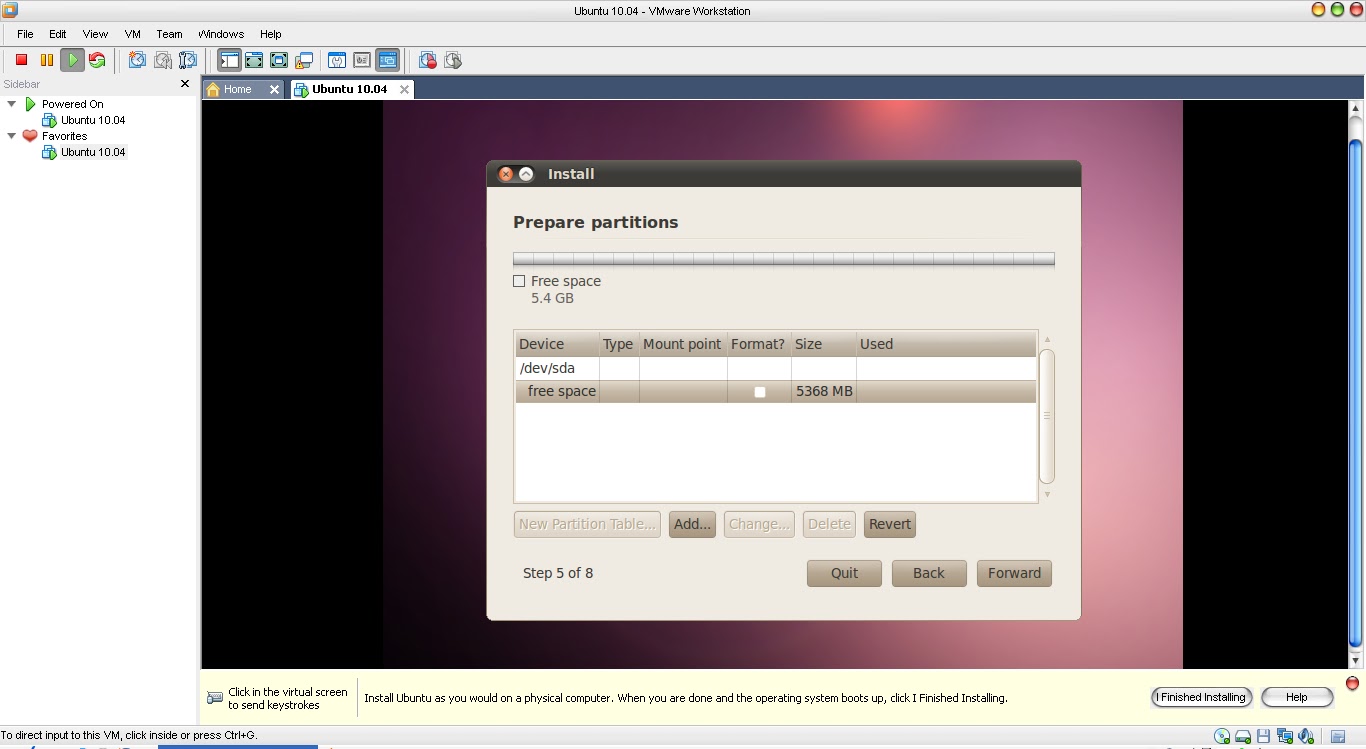The height and width of the screenshot is (749, 1366).
Task: Click the green Power On toolbar icon
Action: [72, 60]
